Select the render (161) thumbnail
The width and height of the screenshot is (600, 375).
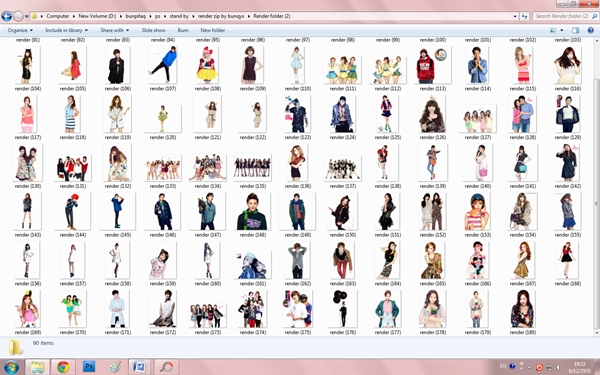pos(253,265)
